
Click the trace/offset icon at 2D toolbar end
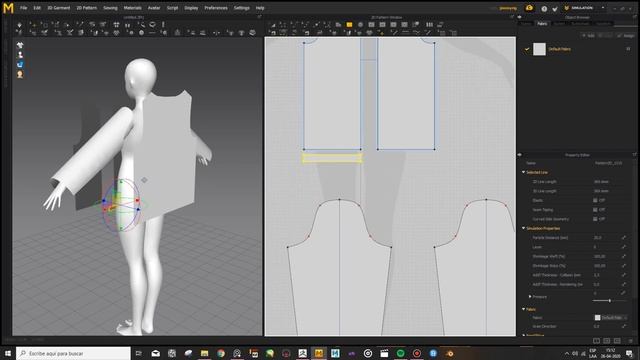441,25
